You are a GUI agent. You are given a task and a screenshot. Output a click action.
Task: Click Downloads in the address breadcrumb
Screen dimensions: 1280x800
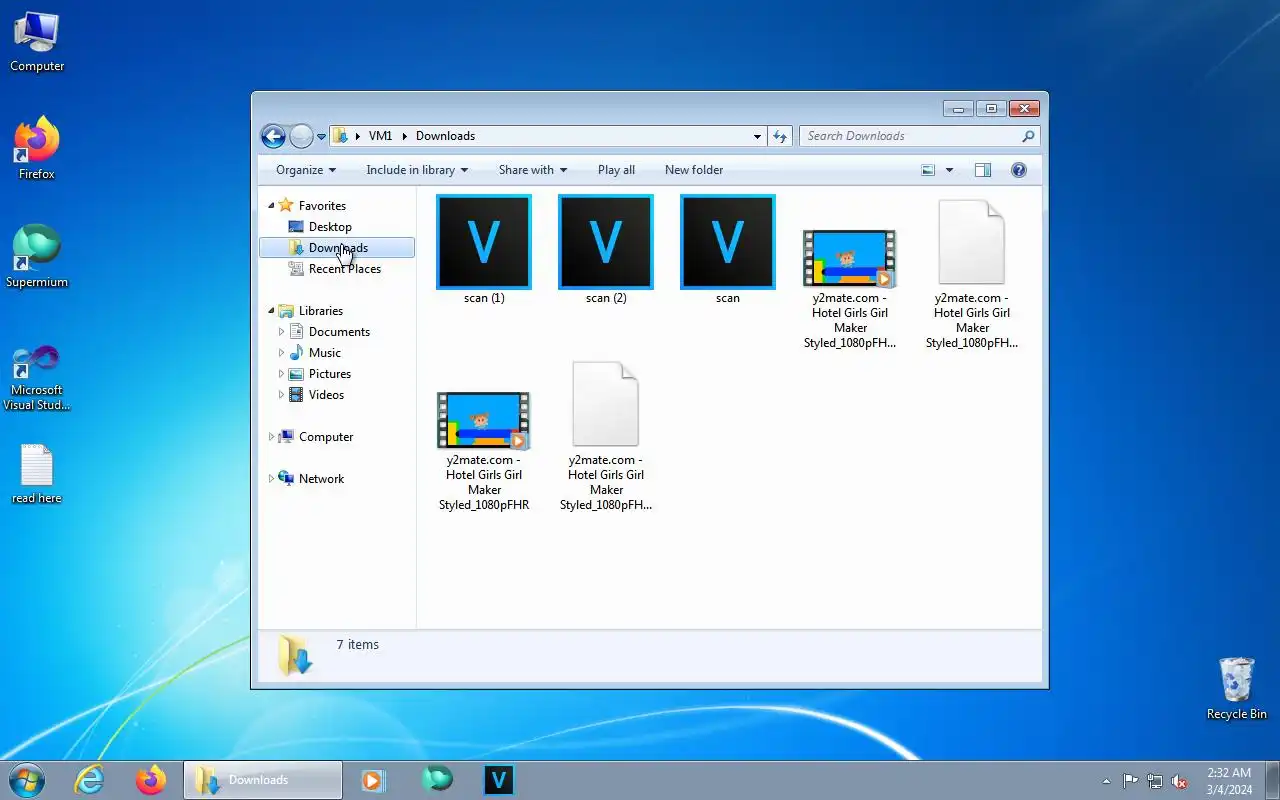pyautogui.click(x=445, y=136)
